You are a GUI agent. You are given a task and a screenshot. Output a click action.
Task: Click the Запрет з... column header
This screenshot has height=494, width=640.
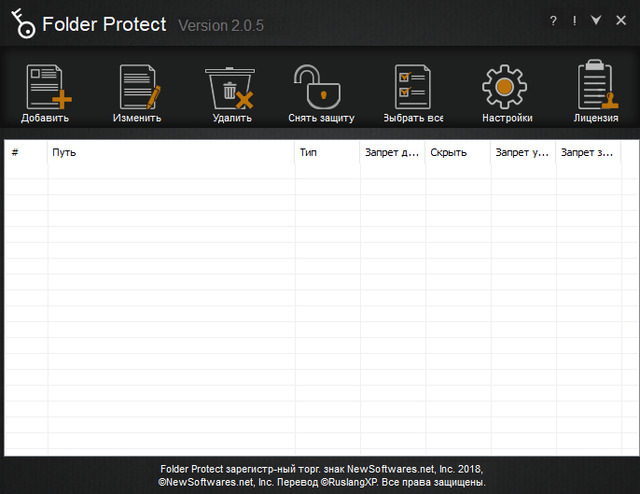(588, 153)
